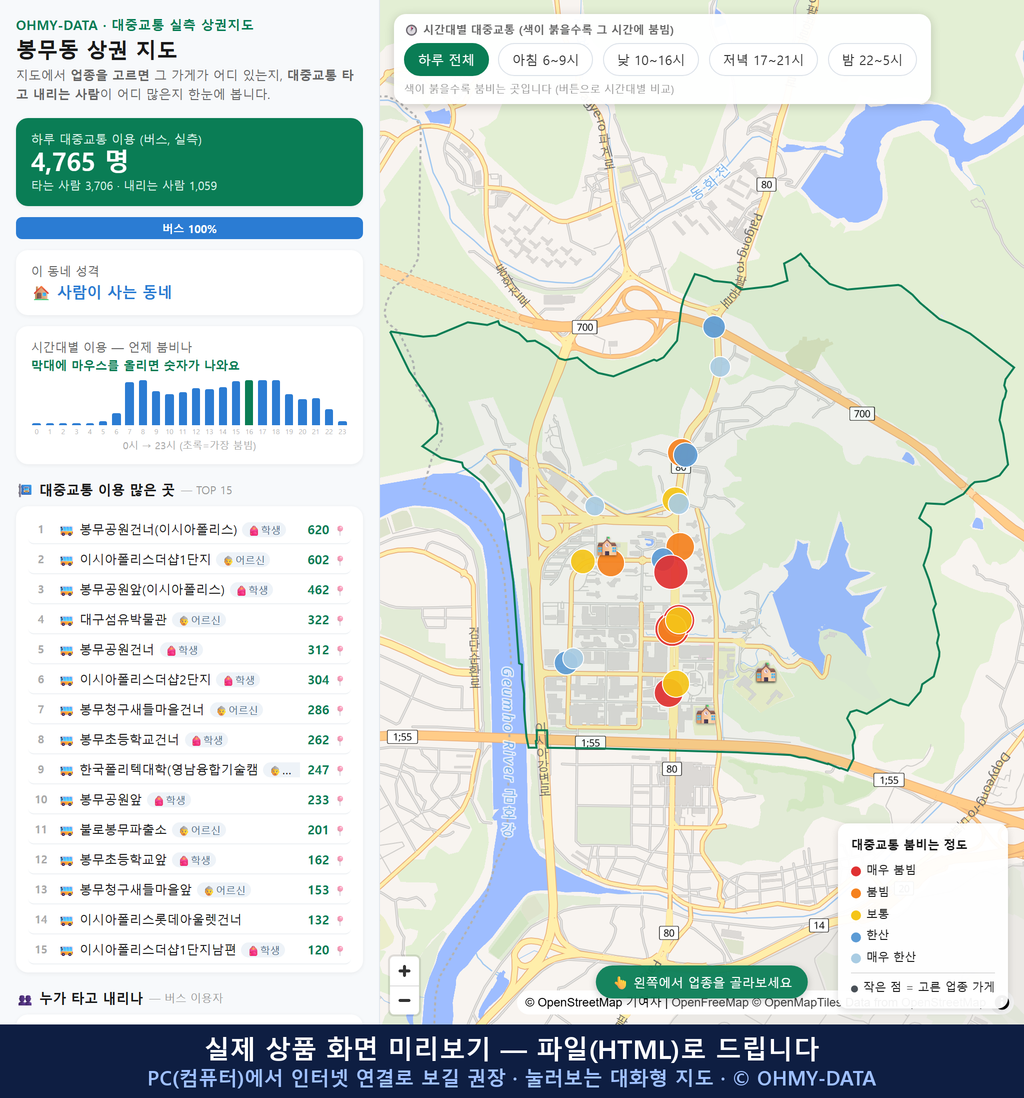Image resolution: width=1024 pixels, height=1098 pixels.
Task: Click the pin icon for 봉무초등학교앞
Action: [340, 860]
